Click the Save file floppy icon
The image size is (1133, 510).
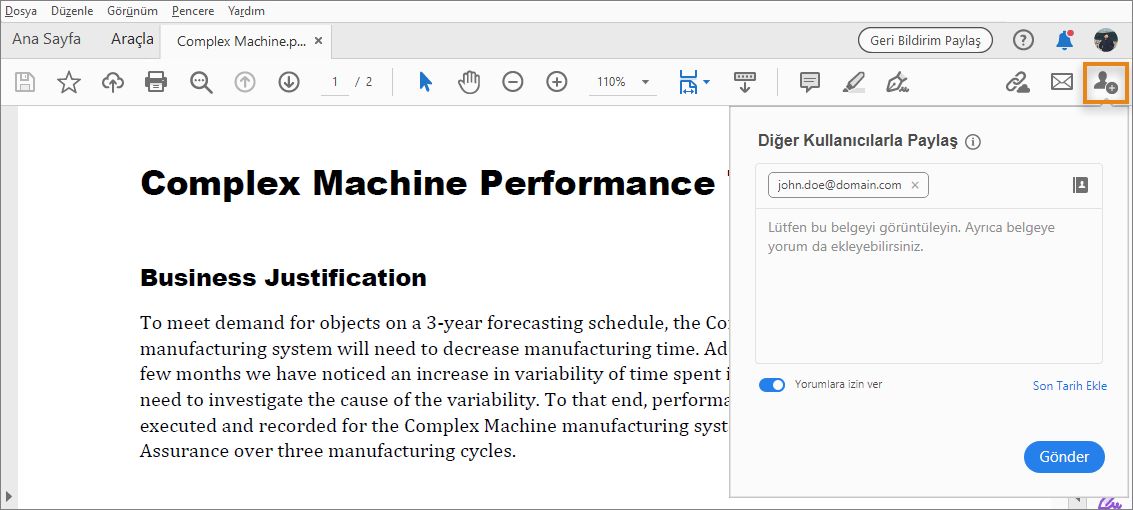pos(25,82)
